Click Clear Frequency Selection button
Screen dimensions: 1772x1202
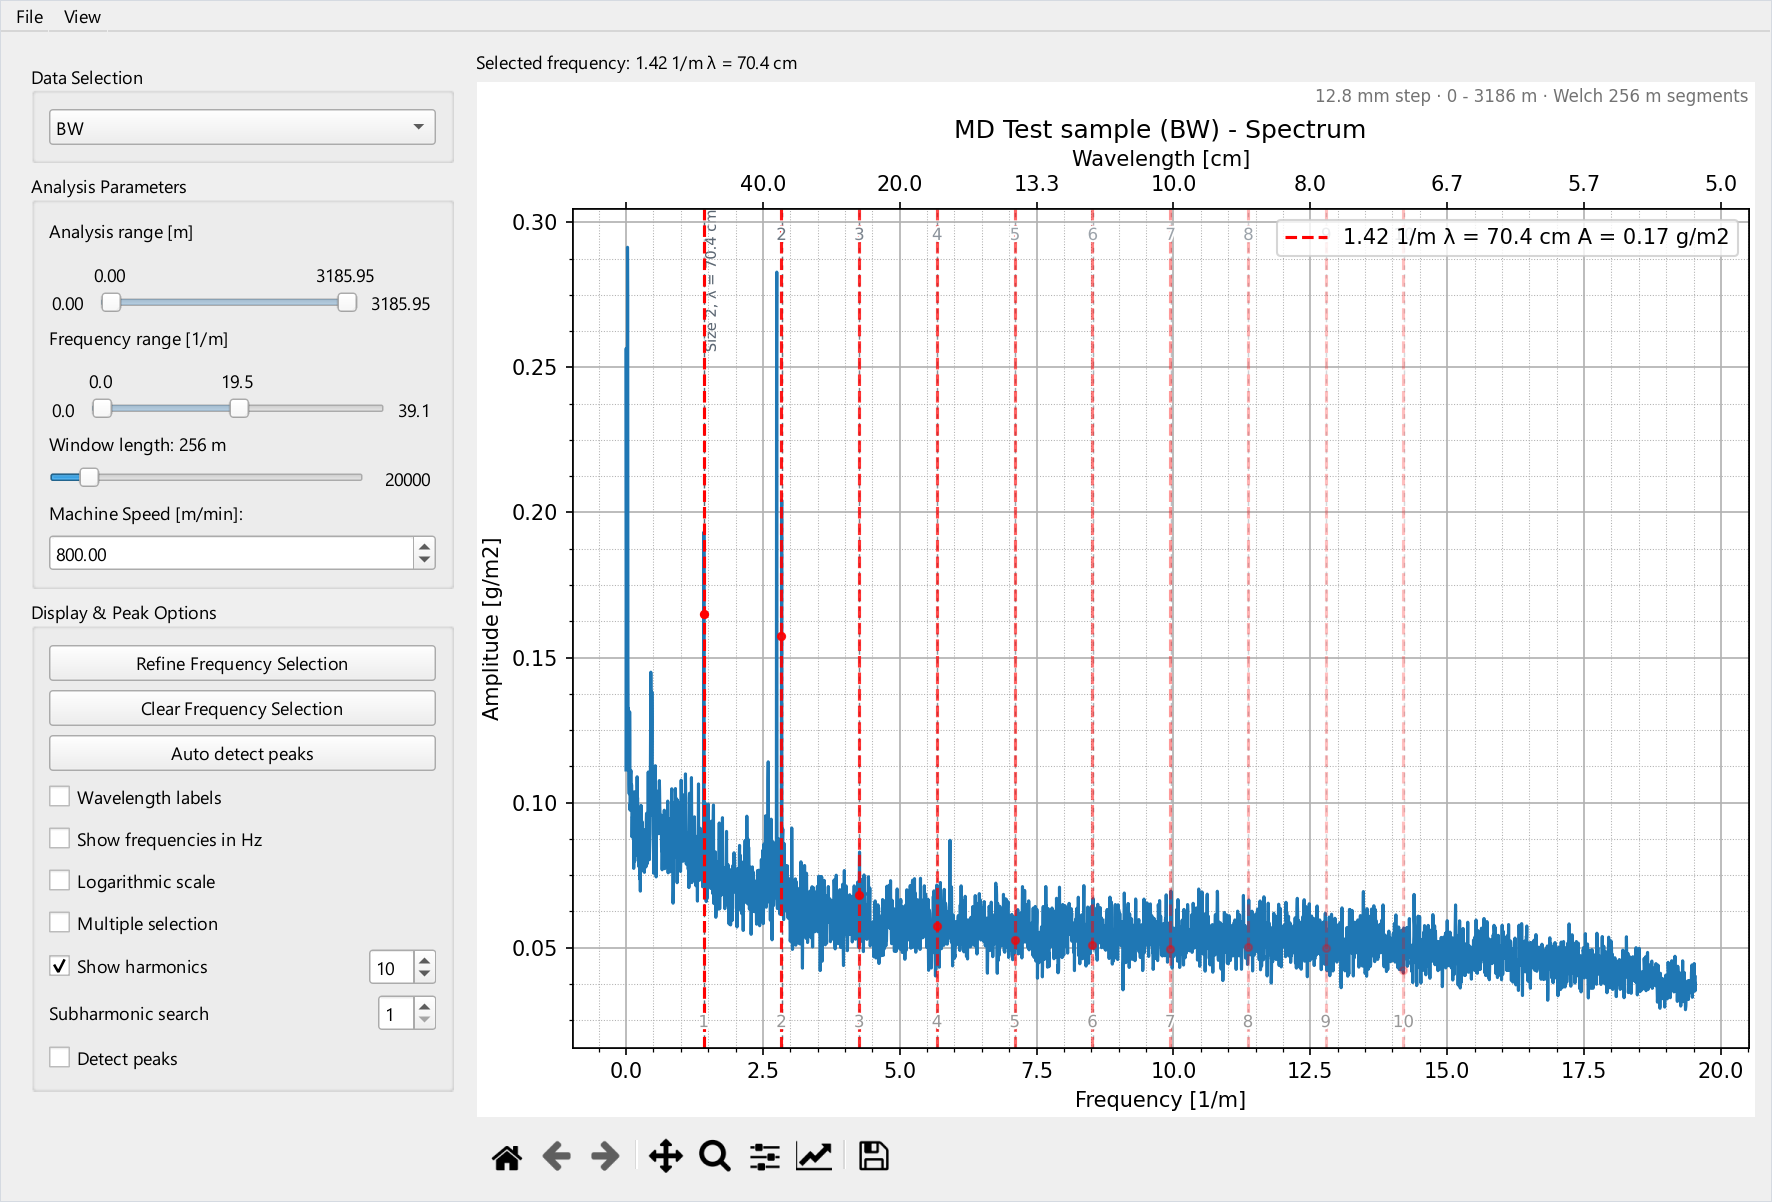click(x=242, y=709)
